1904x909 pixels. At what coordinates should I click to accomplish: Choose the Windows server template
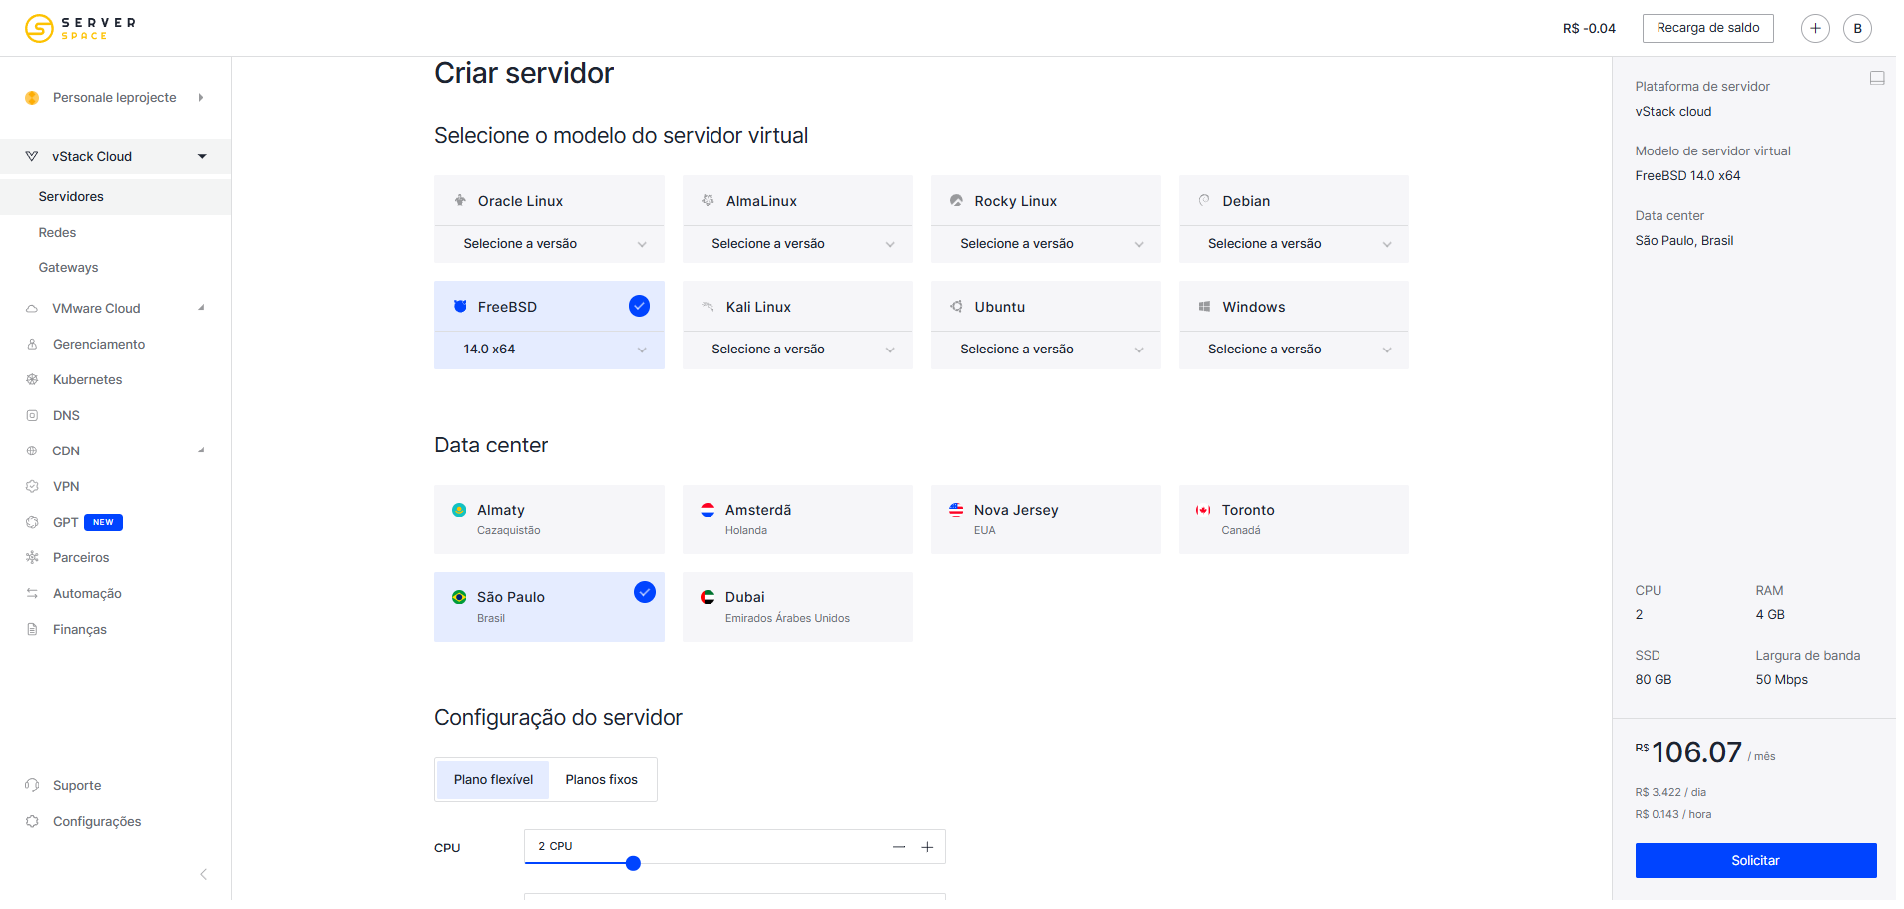1294,306
